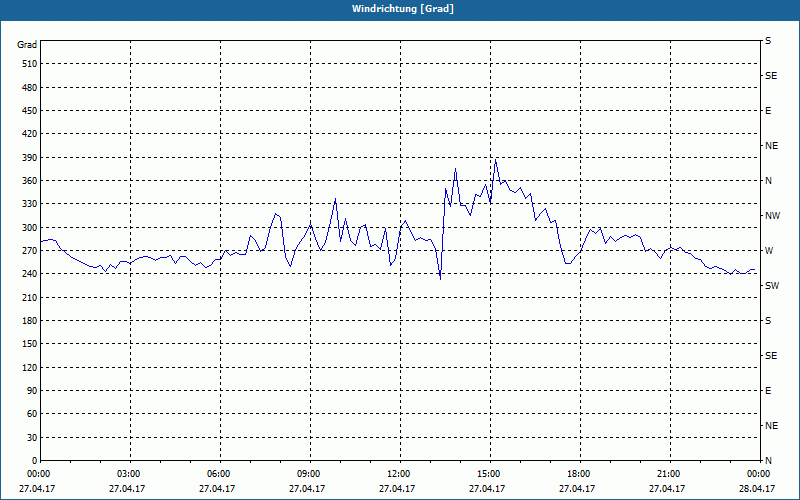Click the 180 degree axis label

pos(30,321)
